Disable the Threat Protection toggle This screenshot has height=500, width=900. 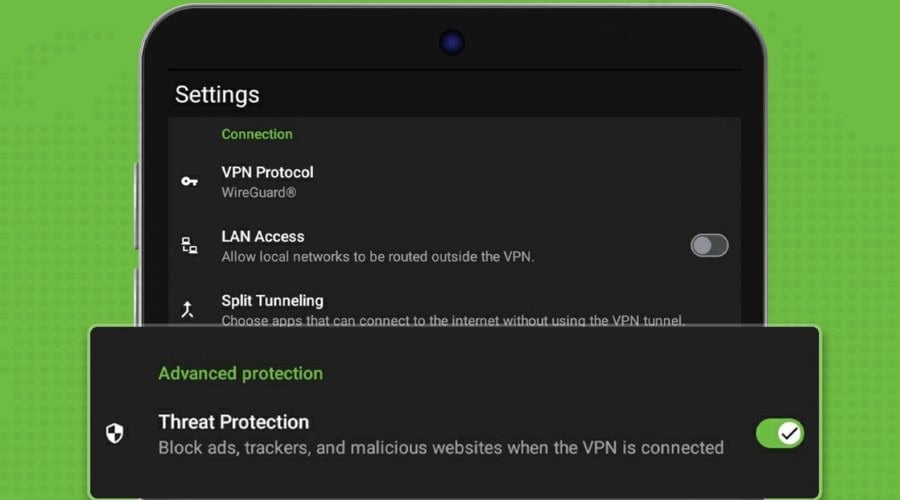tap(779, 433)
